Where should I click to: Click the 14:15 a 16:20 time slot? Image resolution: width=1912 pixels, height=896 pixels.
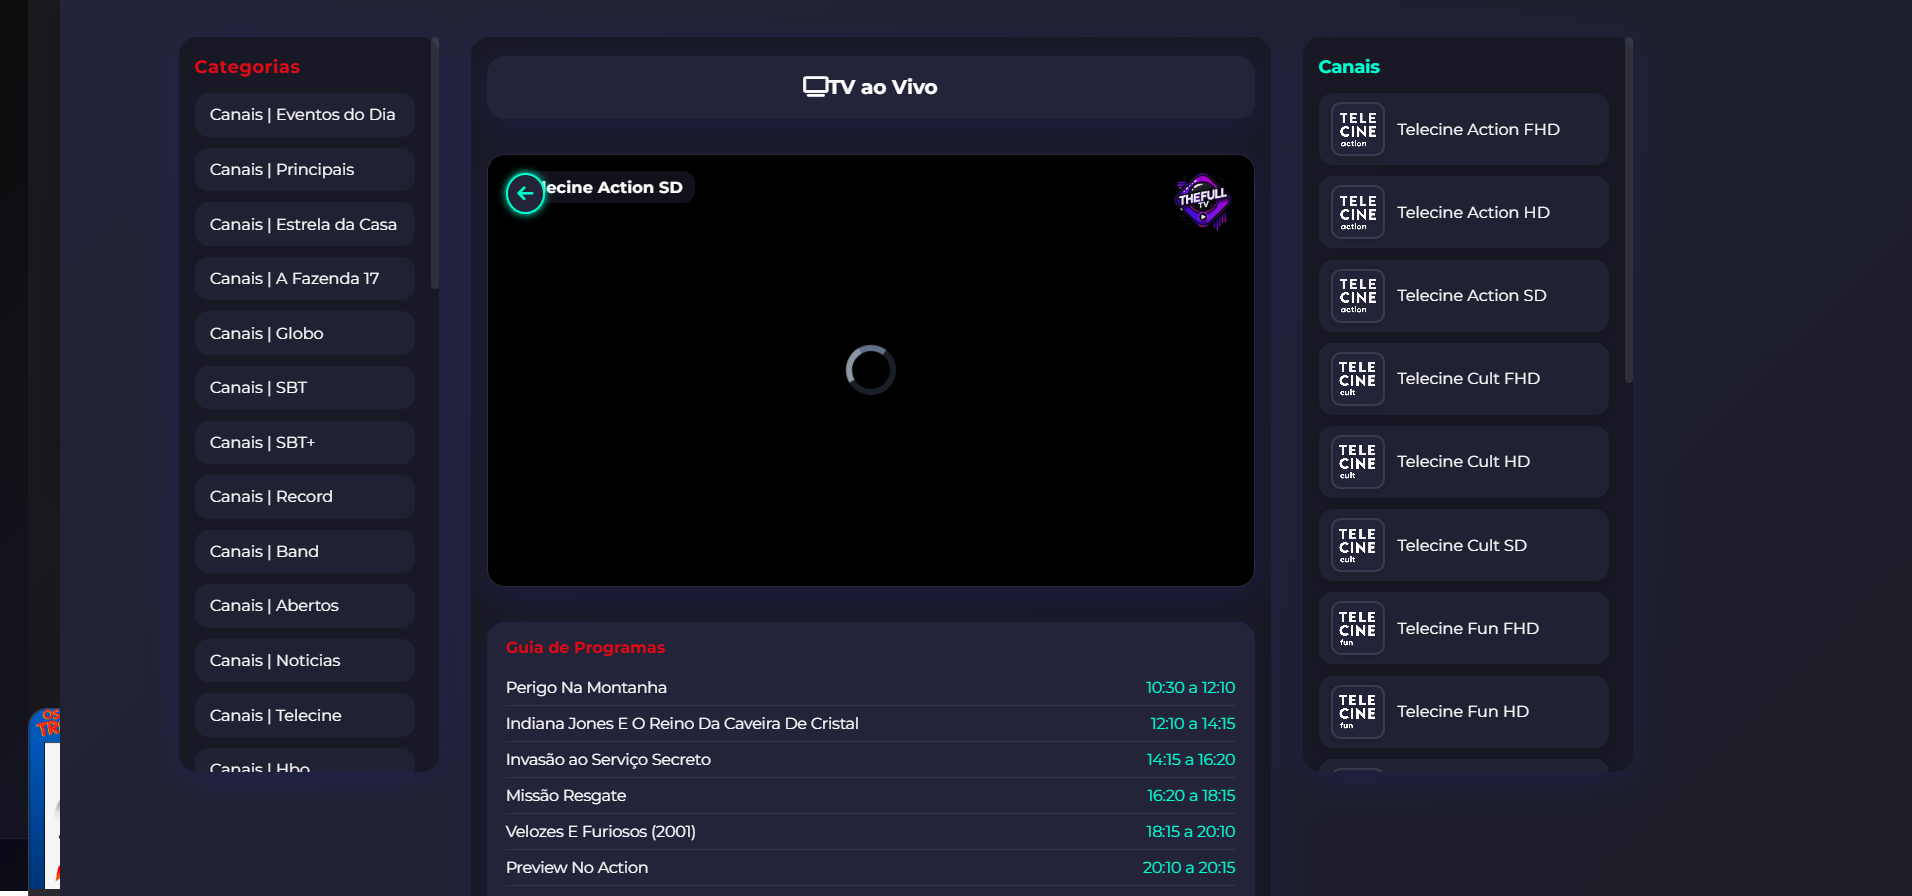(x=1190, y=759)
